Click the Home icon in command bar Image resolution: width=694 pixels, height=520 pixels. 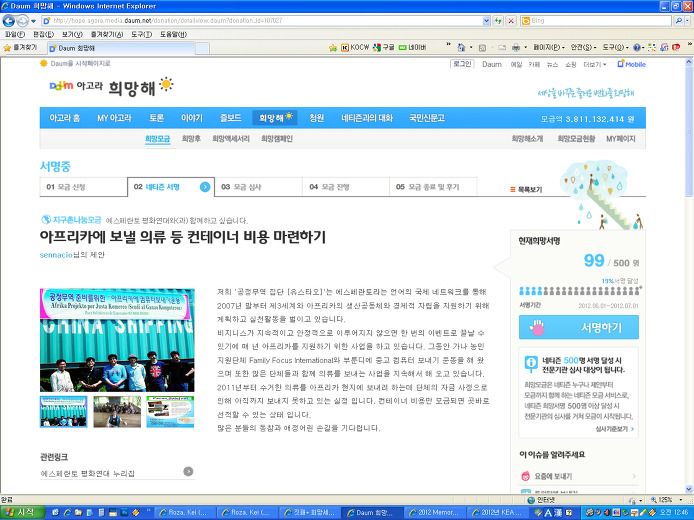click(x=461, y=47)
